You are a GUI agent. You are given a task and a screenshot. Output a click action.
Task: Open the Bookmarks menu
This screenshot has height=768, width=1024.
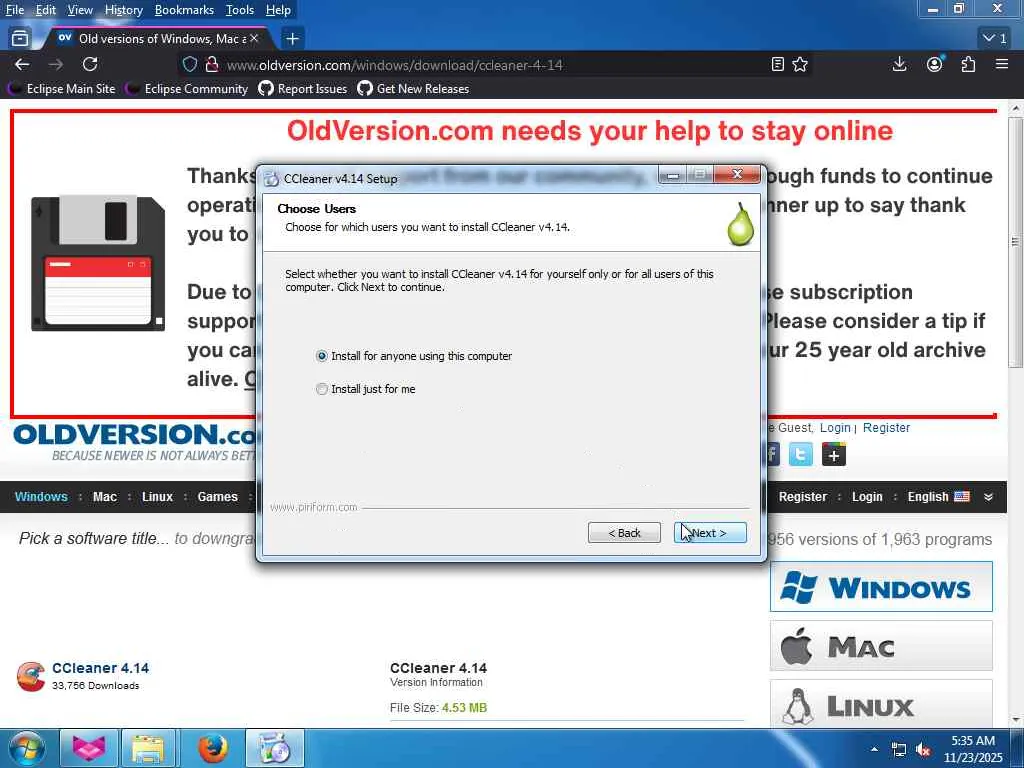point(184,10)
